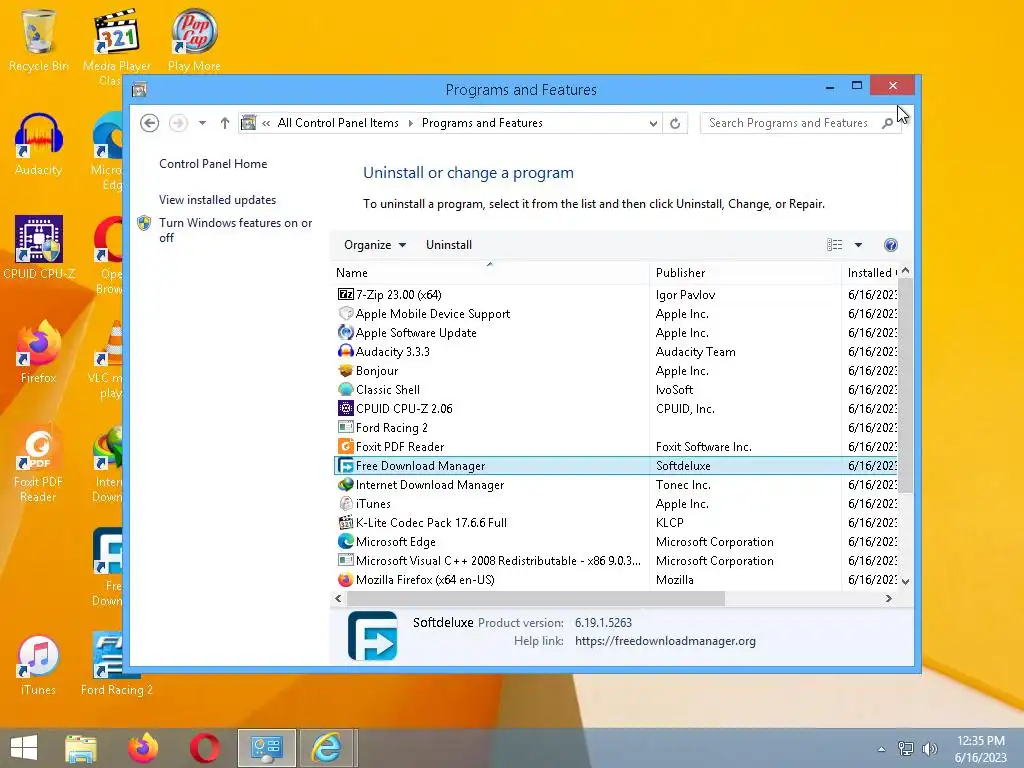The image size is (1024, 768).
Task: Open Recycle Bin desktop icon
Action: click(39, 40)
